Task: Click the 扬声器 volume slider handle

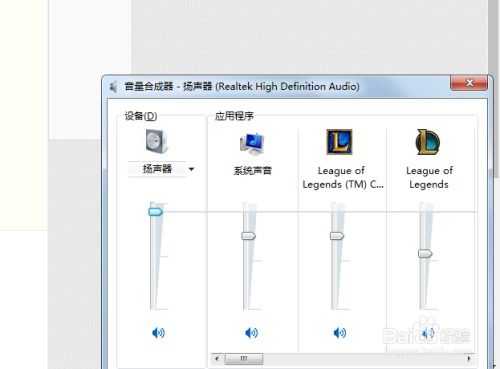Action: pos(155,212)
